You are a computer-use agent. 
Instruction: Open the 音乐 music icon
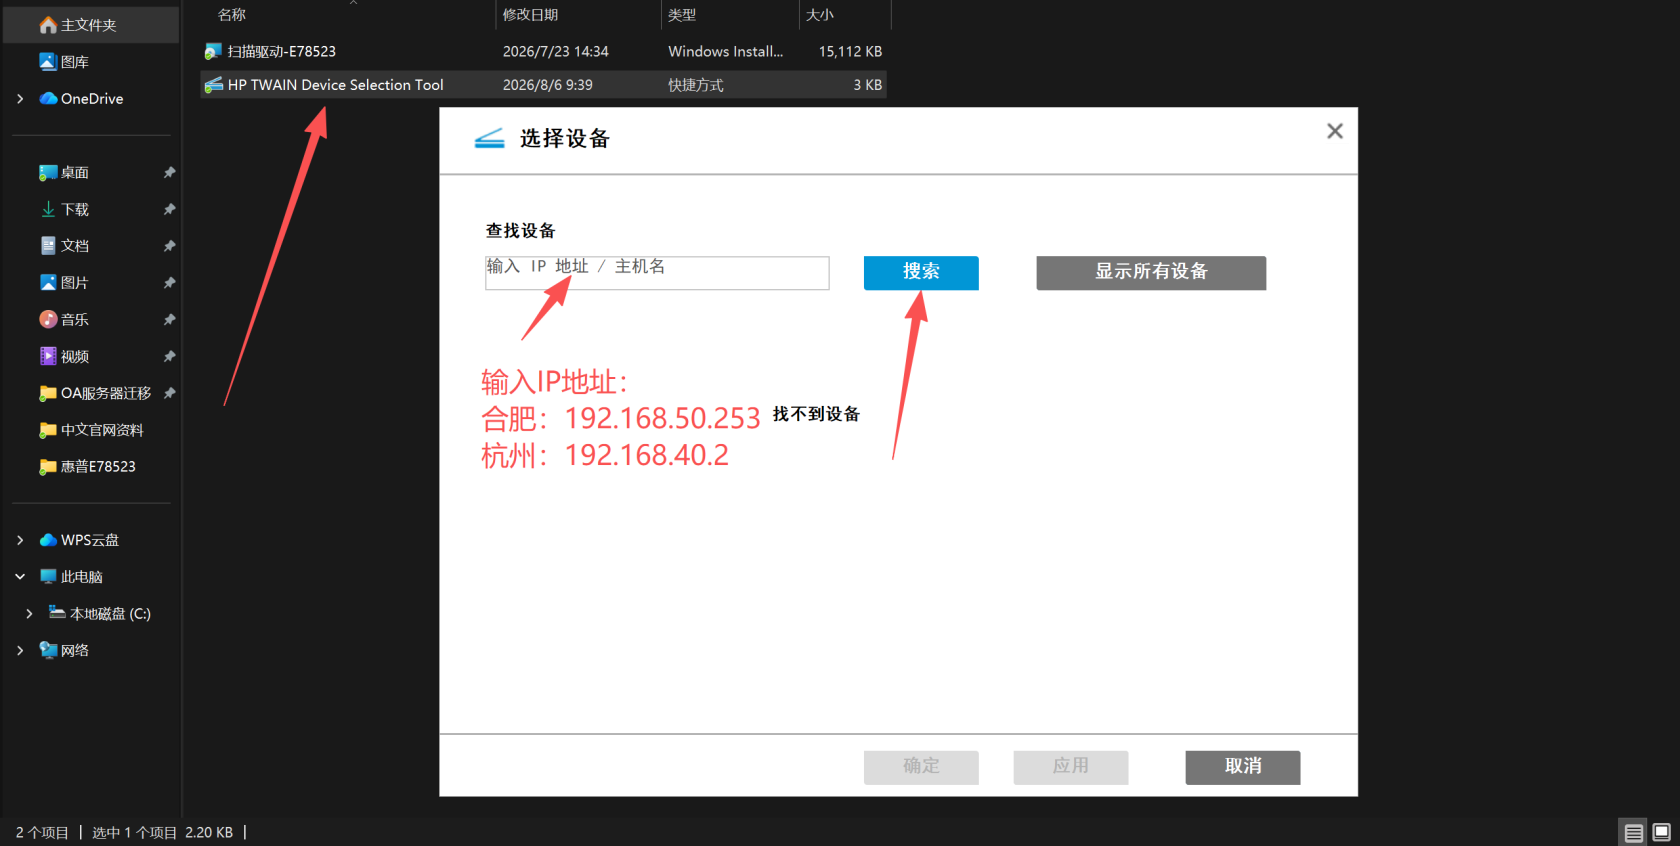click(x=48, y=319)
